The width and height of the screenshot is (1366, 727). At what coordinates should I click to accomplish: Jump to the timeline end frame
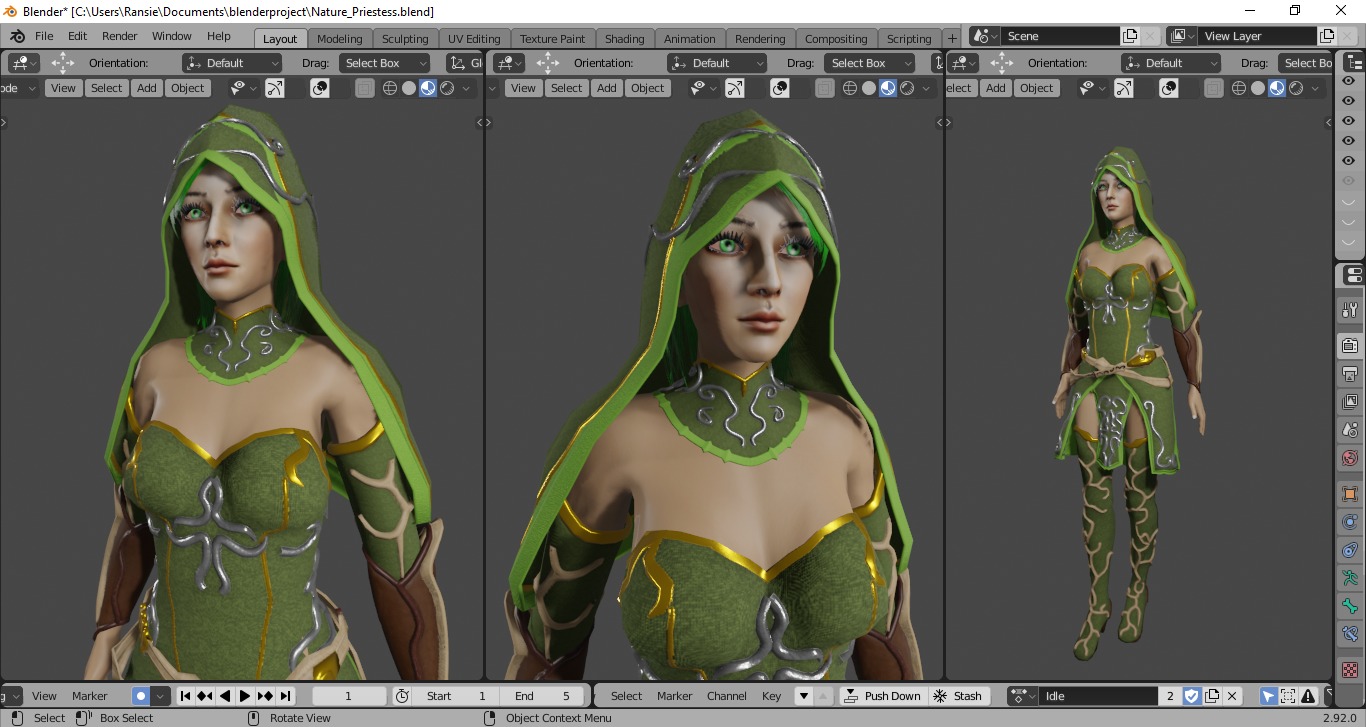pyautogui.click(x=286, y=696)
